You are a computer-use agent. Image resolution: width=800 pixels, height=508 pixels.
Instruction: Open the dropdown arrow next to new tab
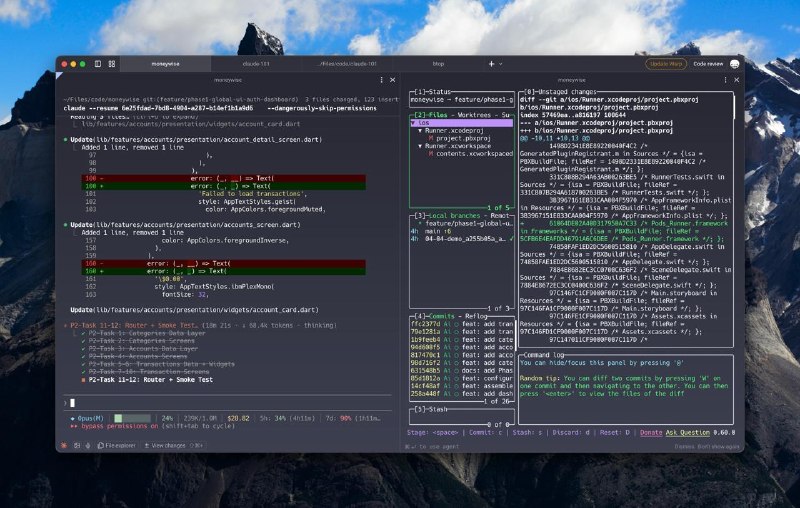click(x=500, y=63)
